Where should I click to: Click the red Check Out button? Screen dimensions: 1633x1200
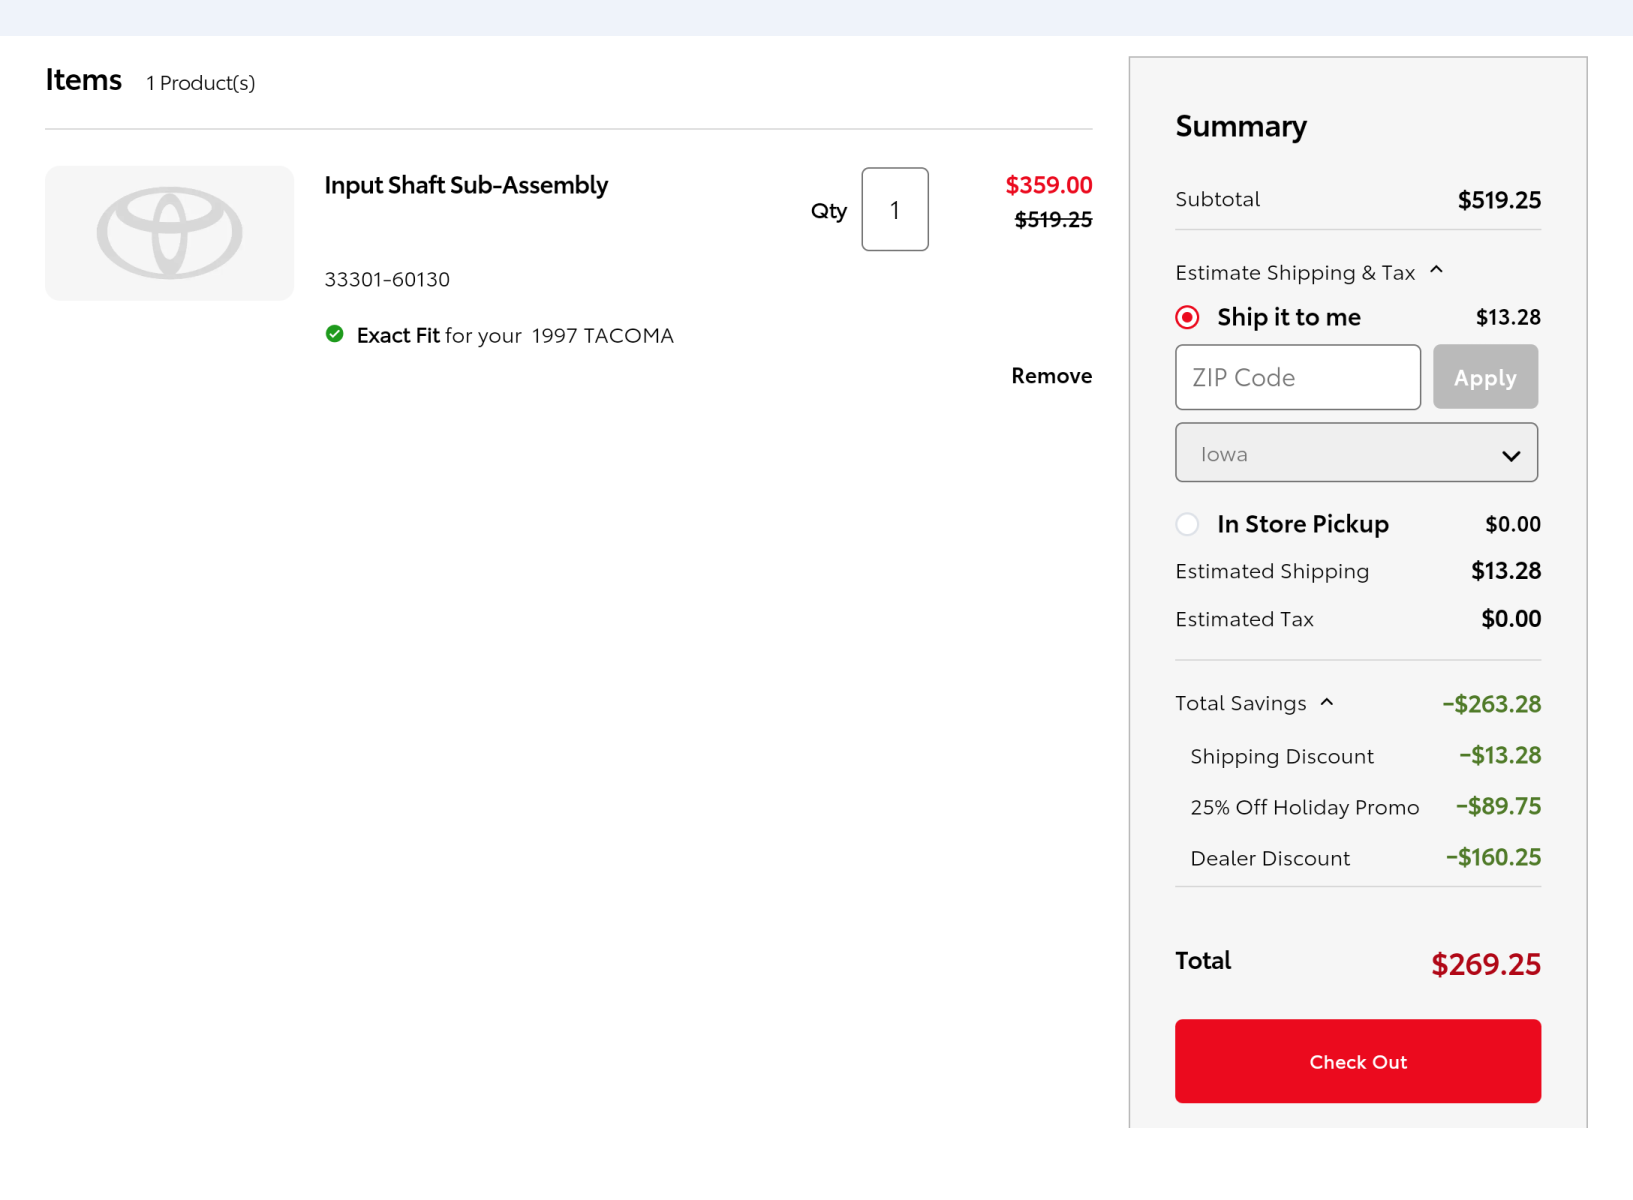point(1357,1061)
